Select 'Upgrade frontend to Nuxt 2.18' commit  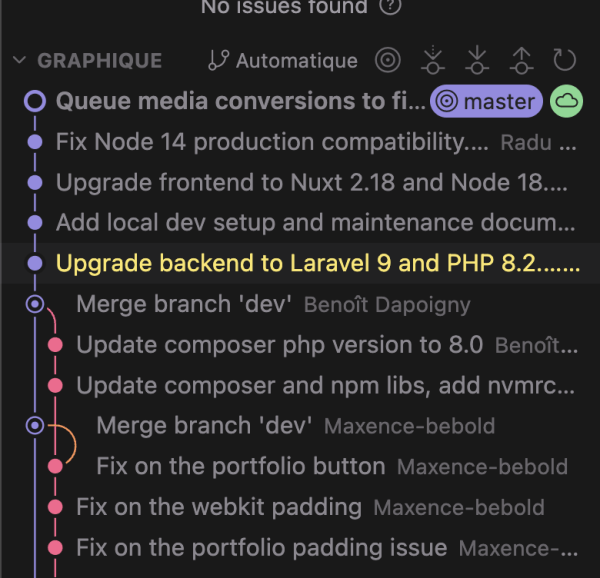pos(300,182)
